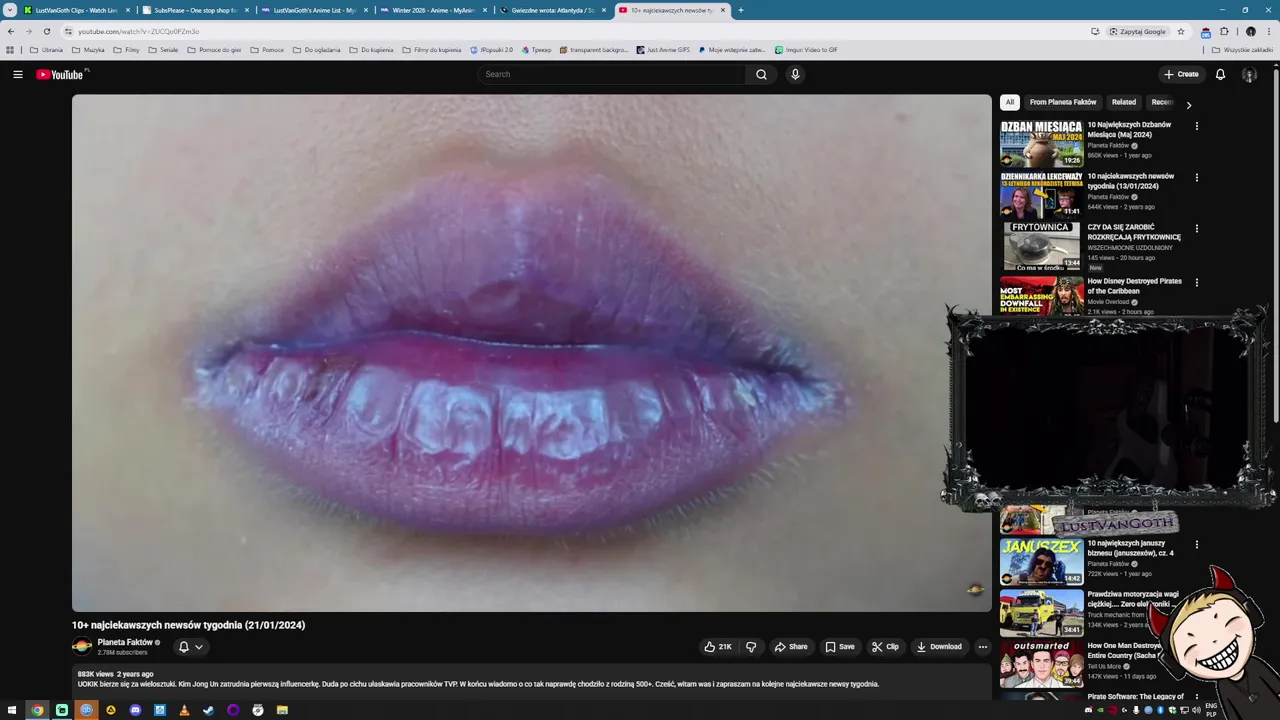Image resolution: width=1280 pixels, height=720 pixels.
Task: Open the Planeta Faktów channel name link
Action: coord(125,642)
